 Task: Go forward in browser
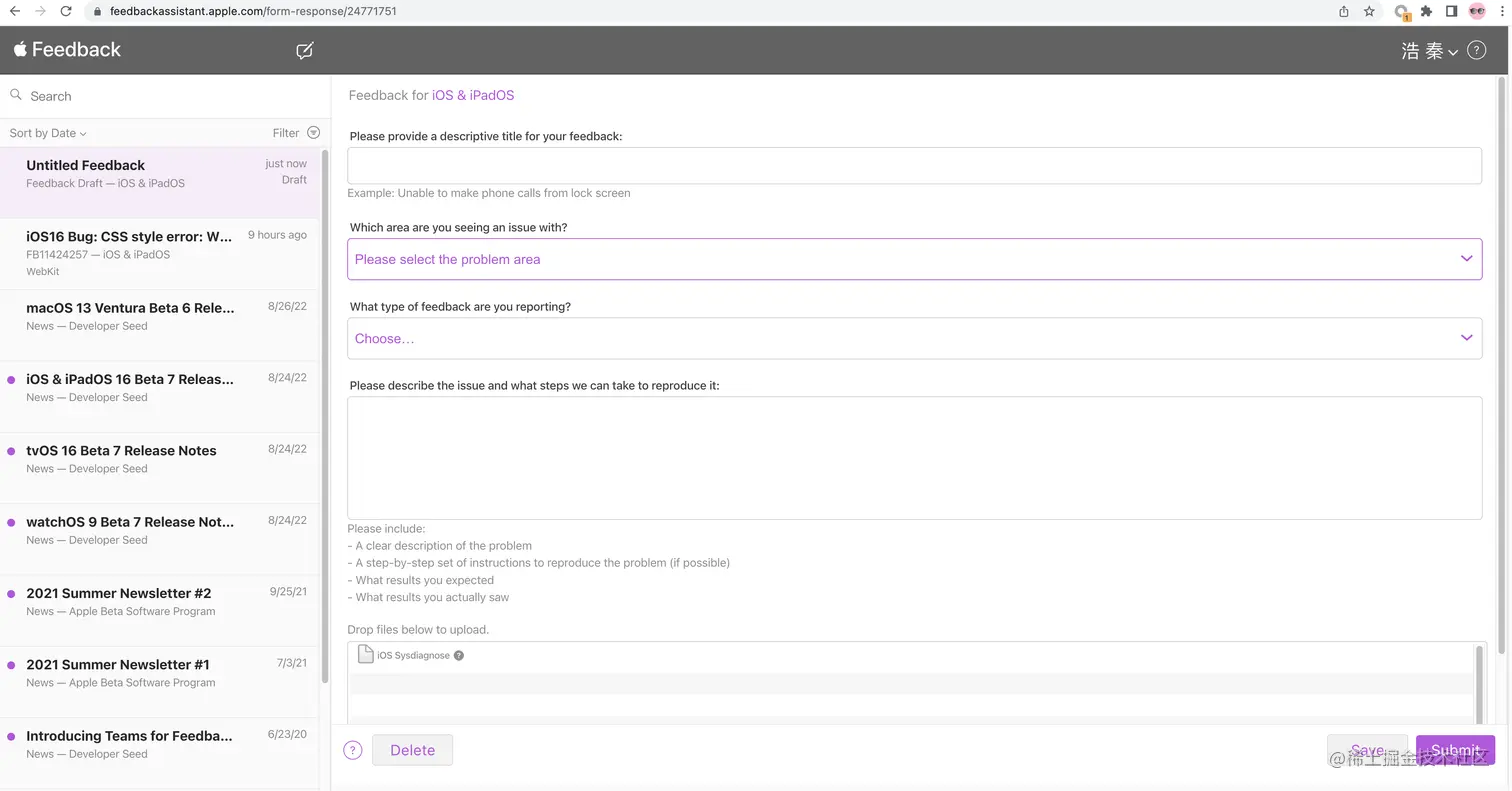(x=40, y=11)
